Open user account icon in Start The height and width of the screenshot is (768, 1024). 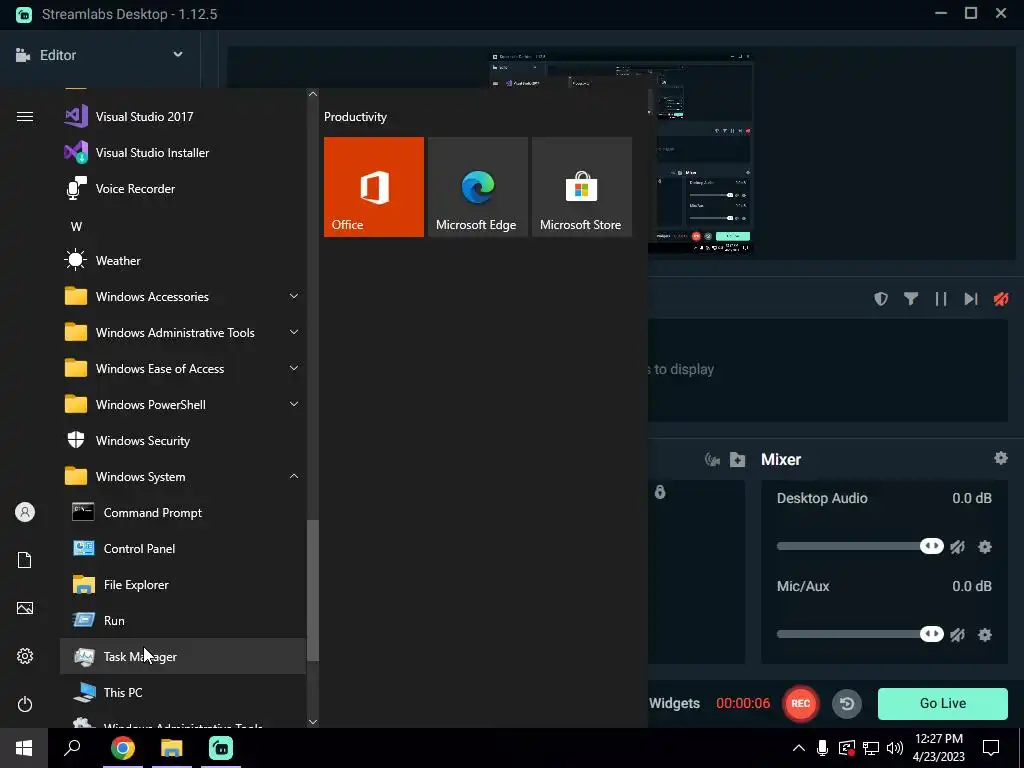click(25, 512)
